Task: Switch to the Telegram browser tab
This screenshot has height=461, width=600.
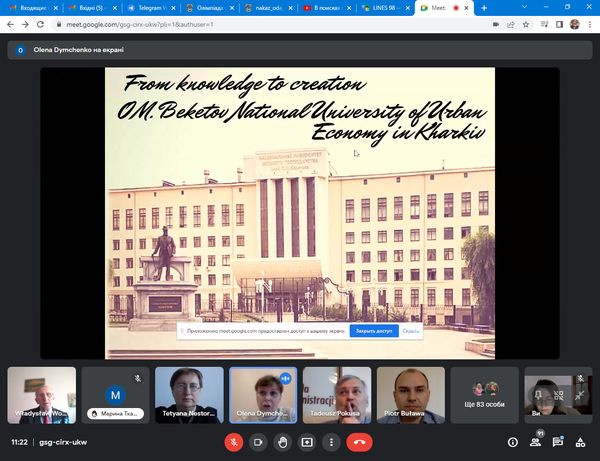Action: click(149, 7)
